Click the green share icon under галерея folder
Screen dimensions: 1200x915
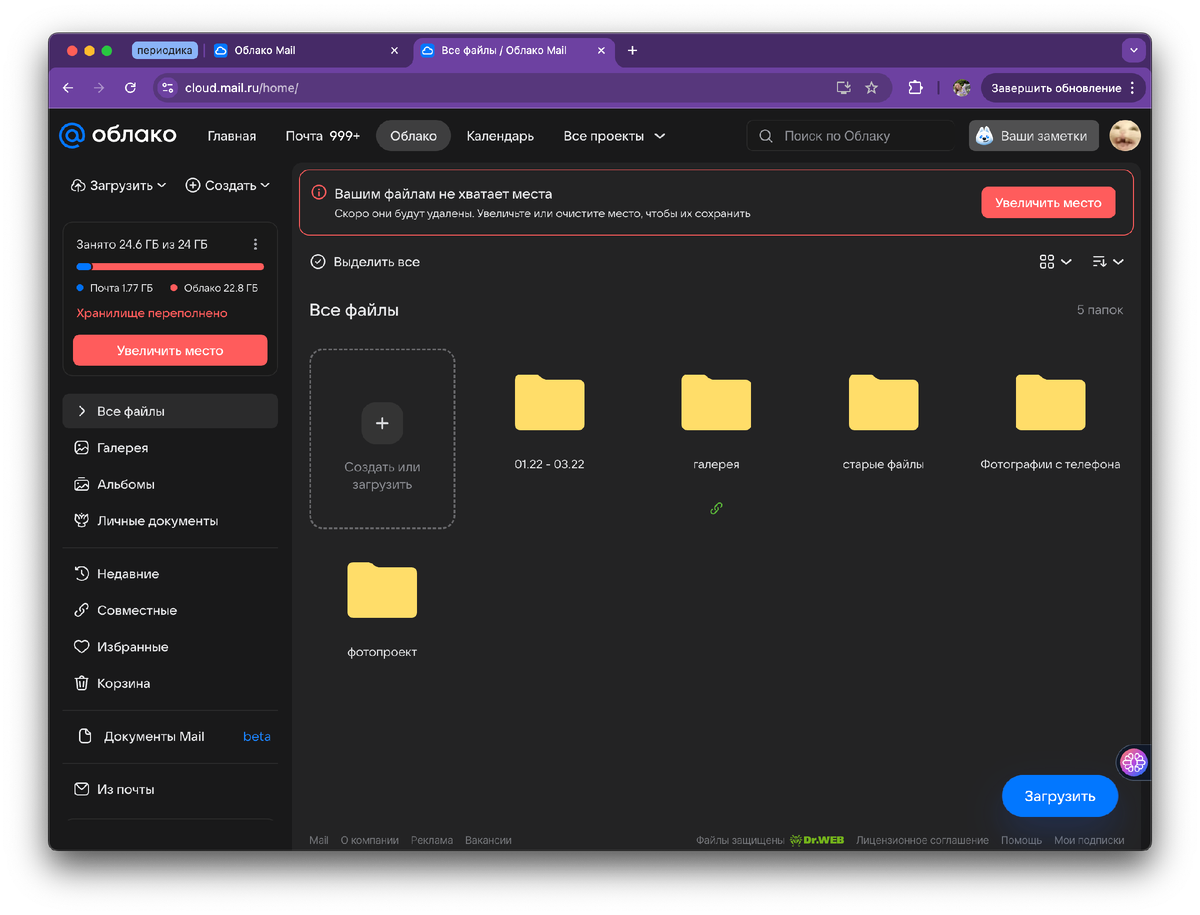click(x=716, y=508)
